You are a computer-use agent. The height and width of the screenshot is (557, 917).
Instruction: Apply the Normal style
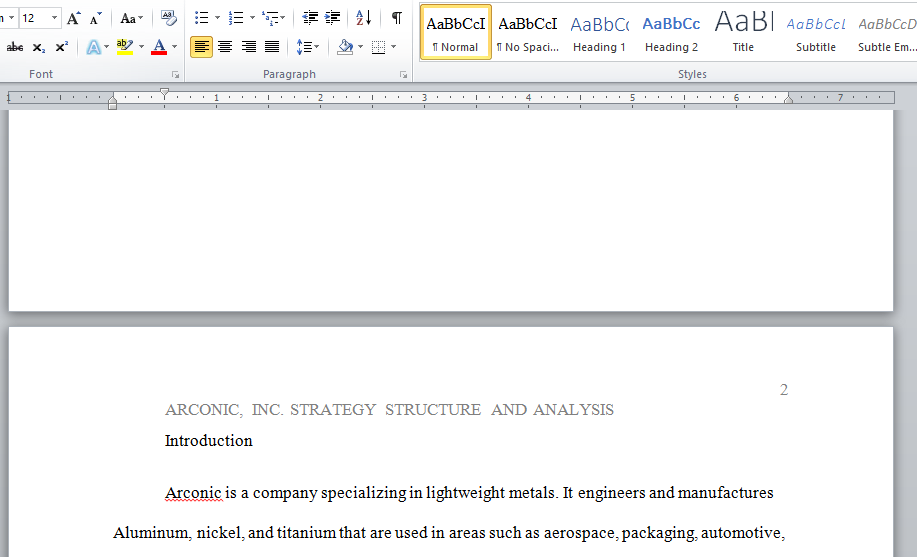coord(456,32)
